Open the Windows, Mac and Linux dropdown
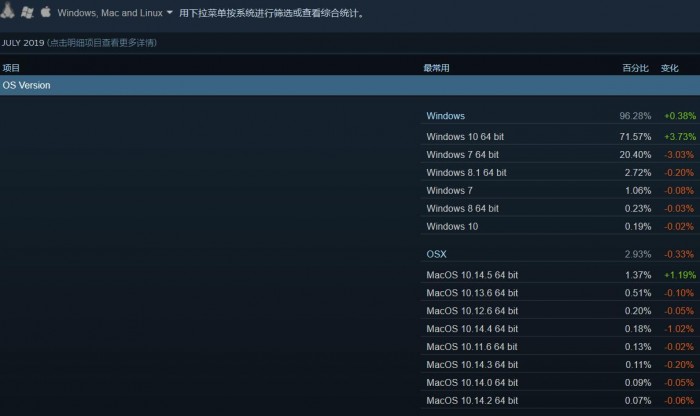 115,13
